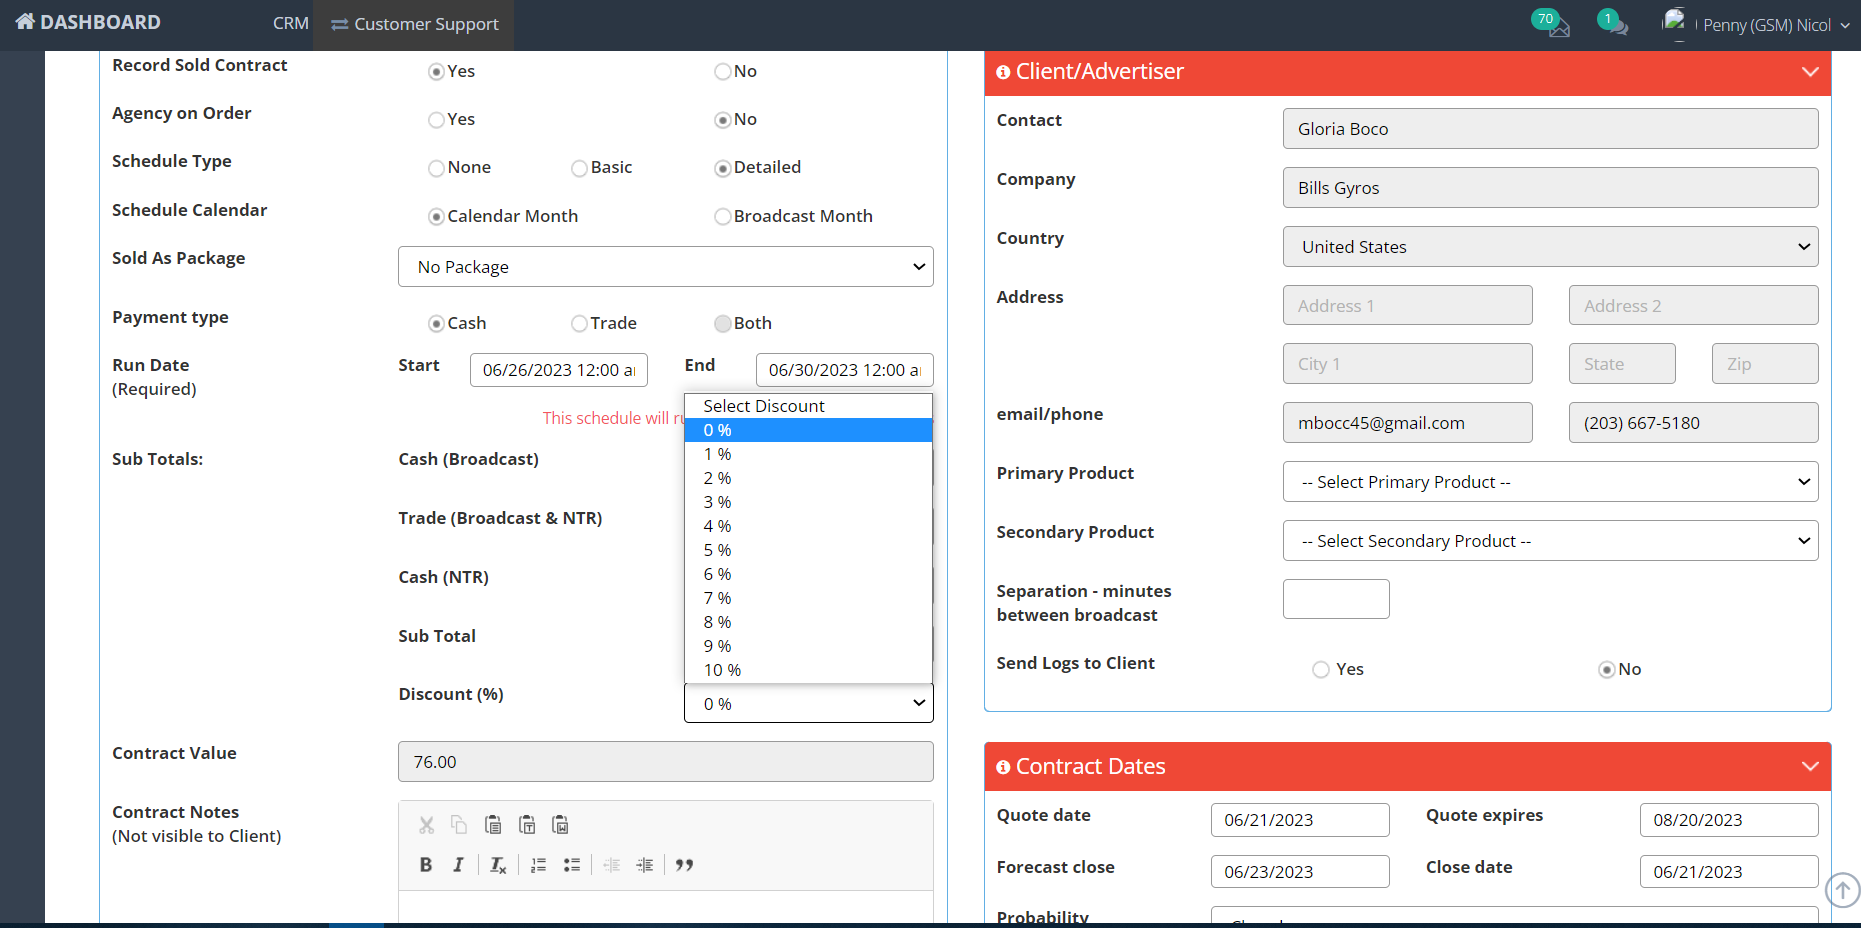Click the Paste icon in notes editor
Image resolution: width=1861 pixels, height=928 pixels.
tap(493, 825)
